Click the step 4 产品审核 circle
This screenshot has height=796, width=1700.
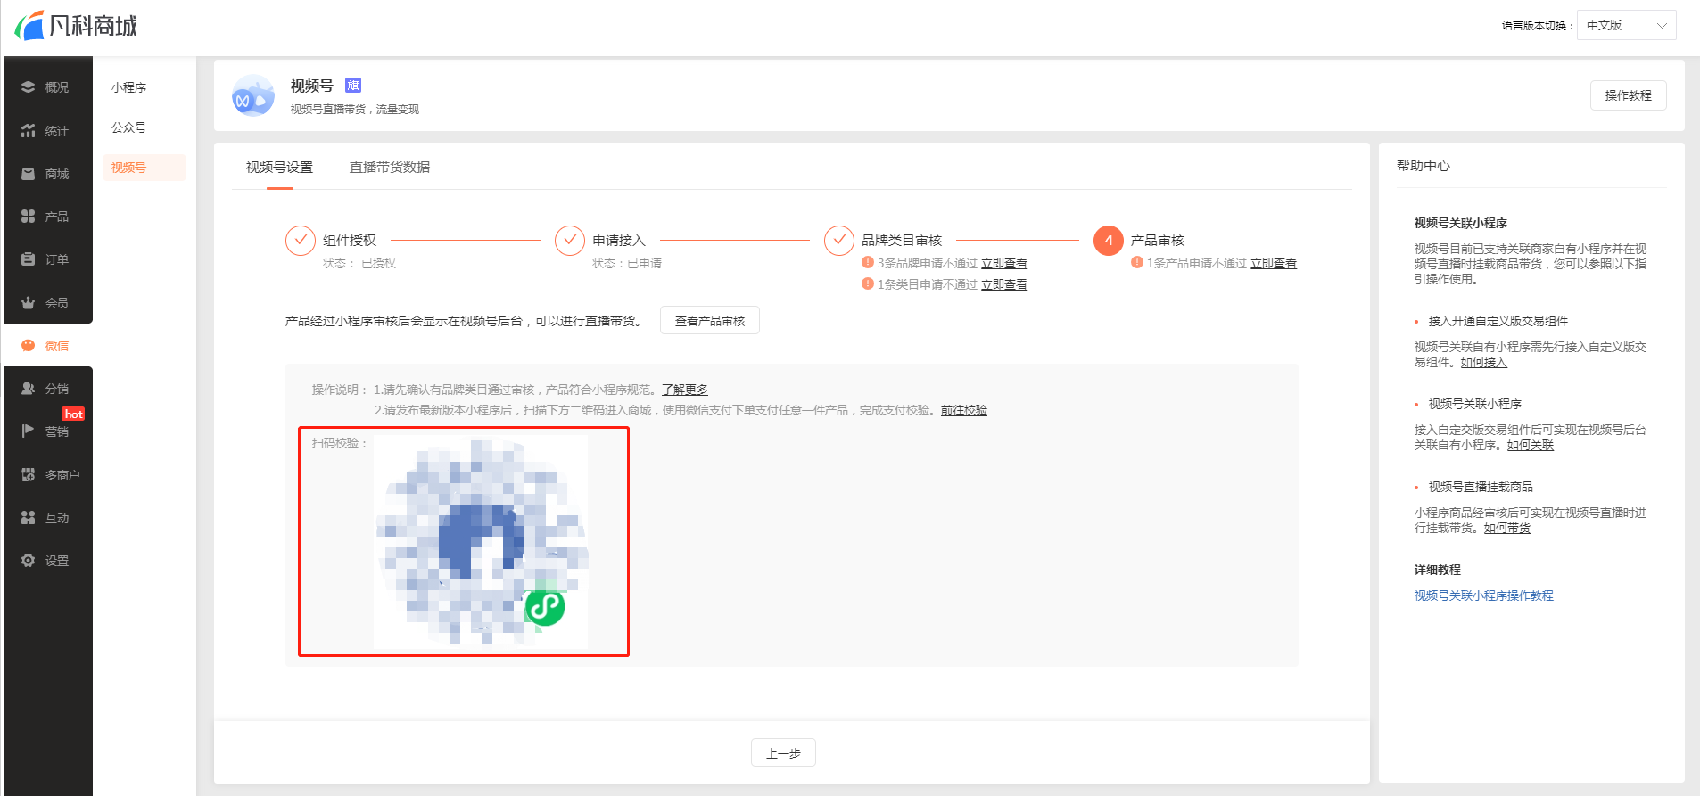pos(1108,240)
